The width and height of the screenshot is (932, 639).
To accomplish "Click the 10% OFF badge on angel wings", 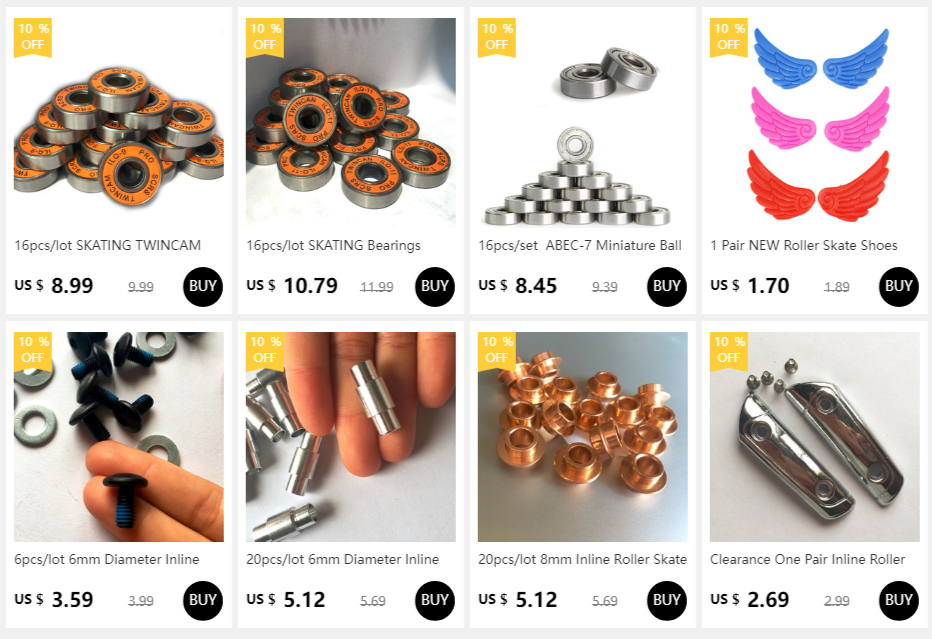I will [x=729, y=37].
